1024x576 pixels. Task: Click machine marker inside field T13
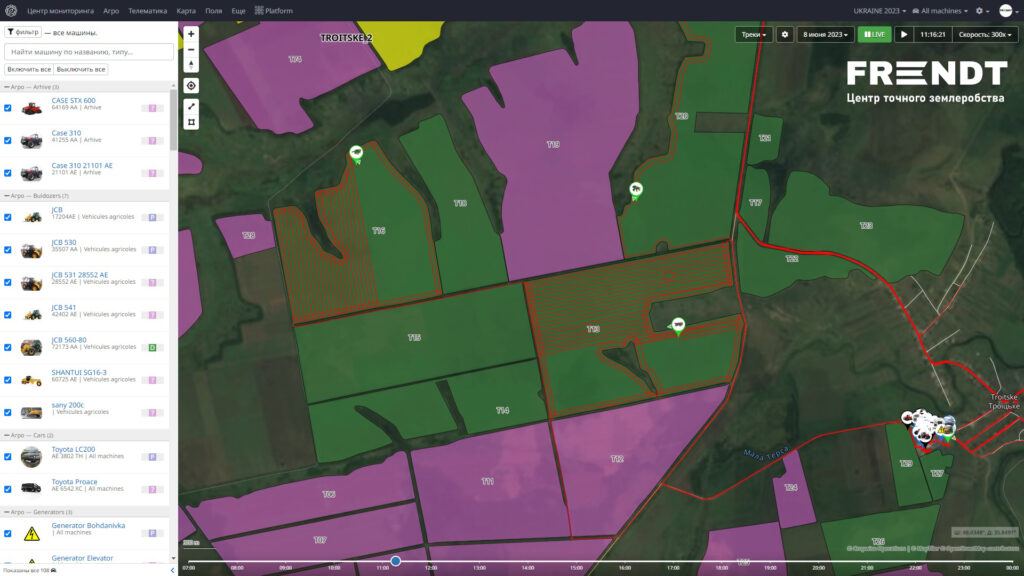click(679, 325)
